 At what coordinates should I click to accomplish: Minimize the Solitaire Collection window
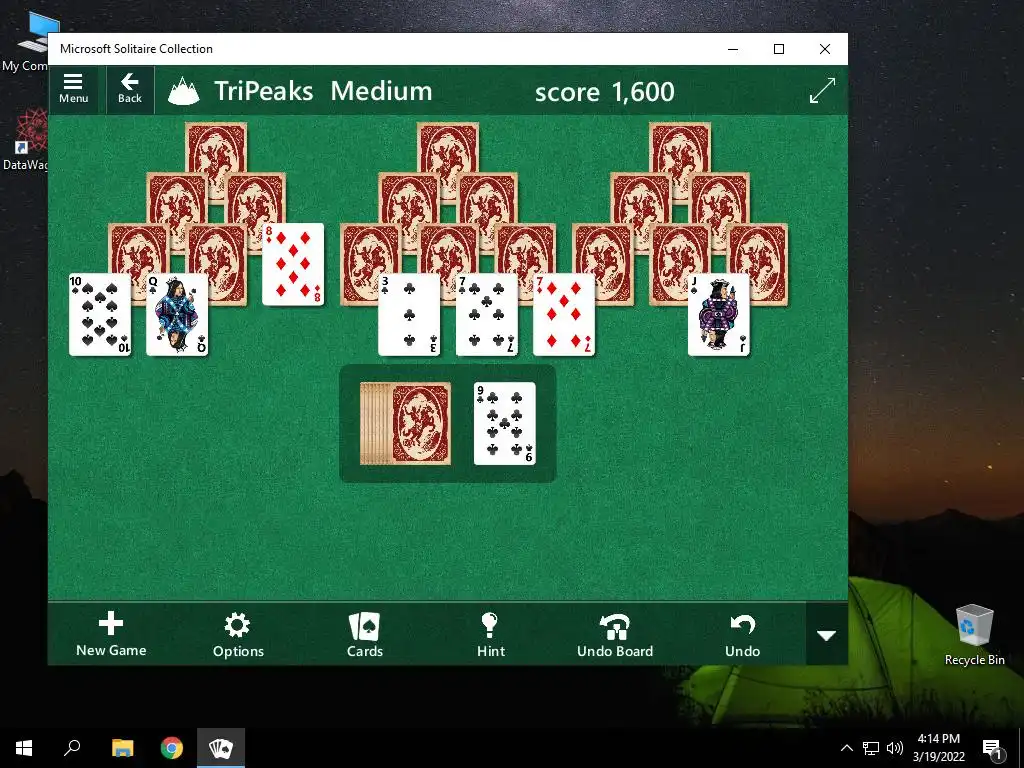tap(733, 49)
